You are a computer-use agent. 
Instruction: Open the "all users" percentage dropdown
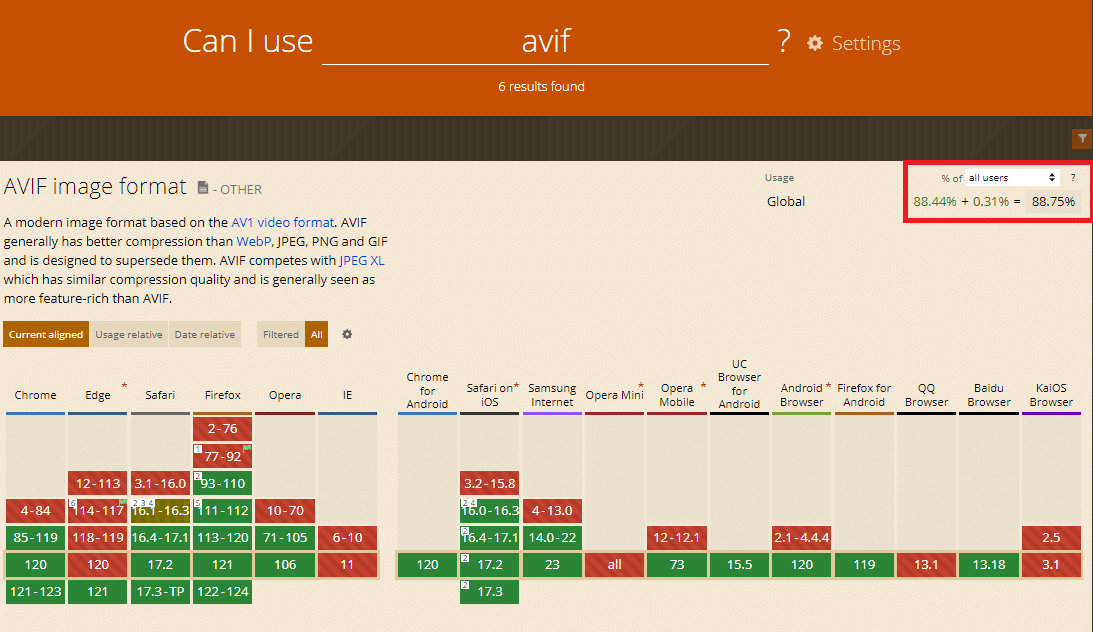(x=1010, y=177)
